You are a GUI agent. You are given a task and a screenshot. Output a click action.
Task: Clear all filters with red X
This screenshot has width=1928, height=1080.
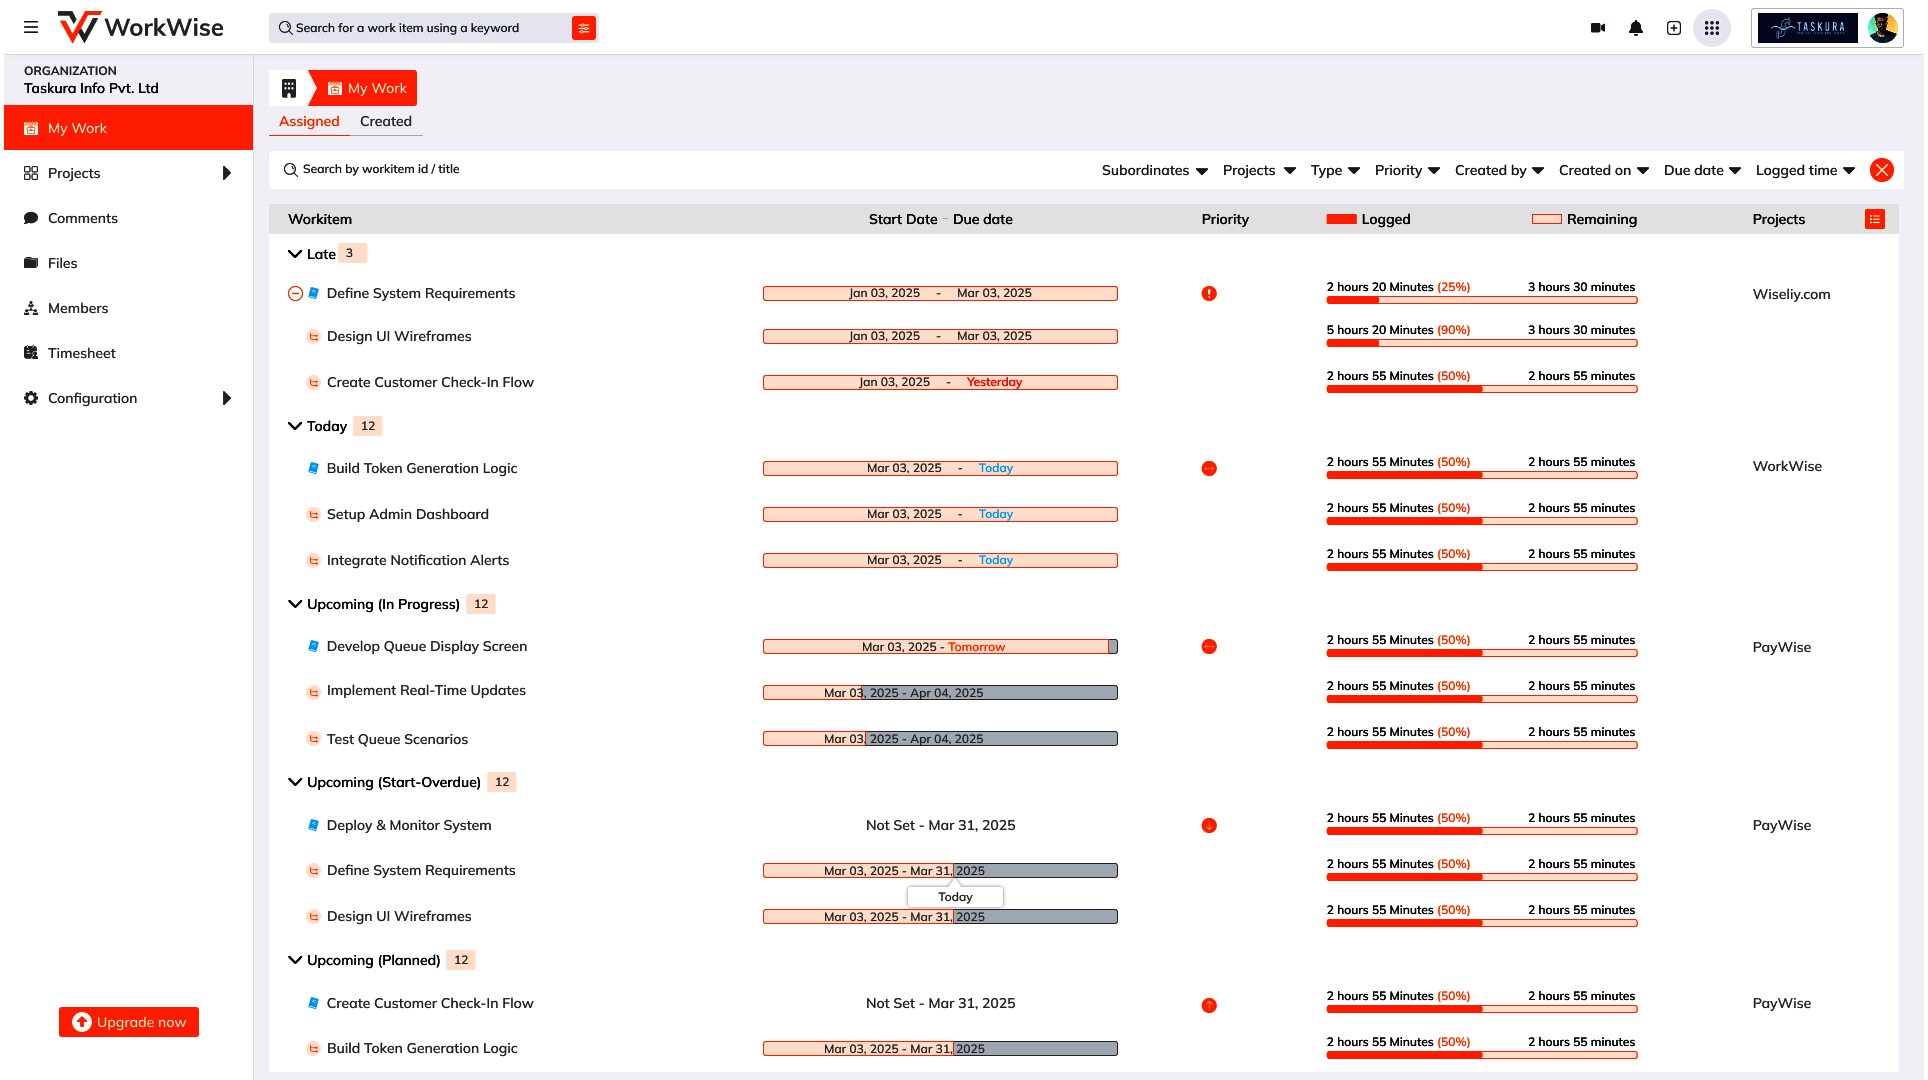1882,170
